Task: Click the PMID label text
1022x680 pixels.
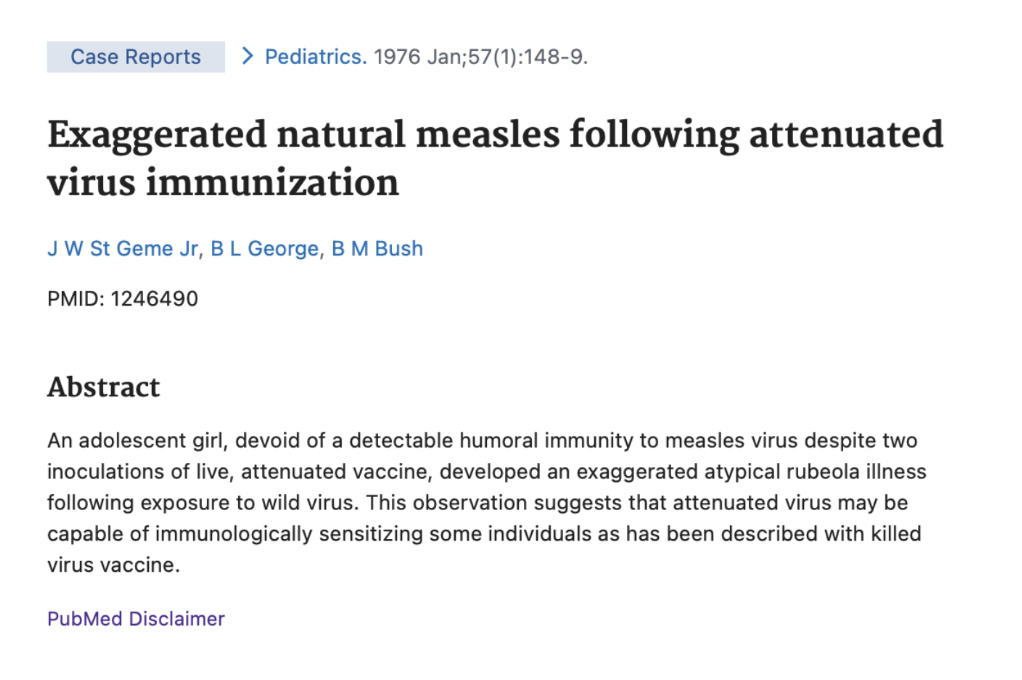Action: [75, 299]
